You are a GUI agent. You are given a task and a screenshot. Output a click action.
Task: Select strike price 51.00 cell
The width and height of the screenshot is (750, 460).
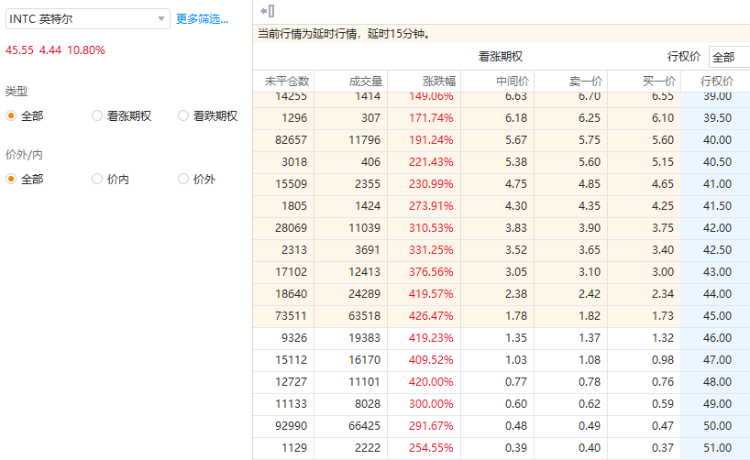(x=717, y=448)
